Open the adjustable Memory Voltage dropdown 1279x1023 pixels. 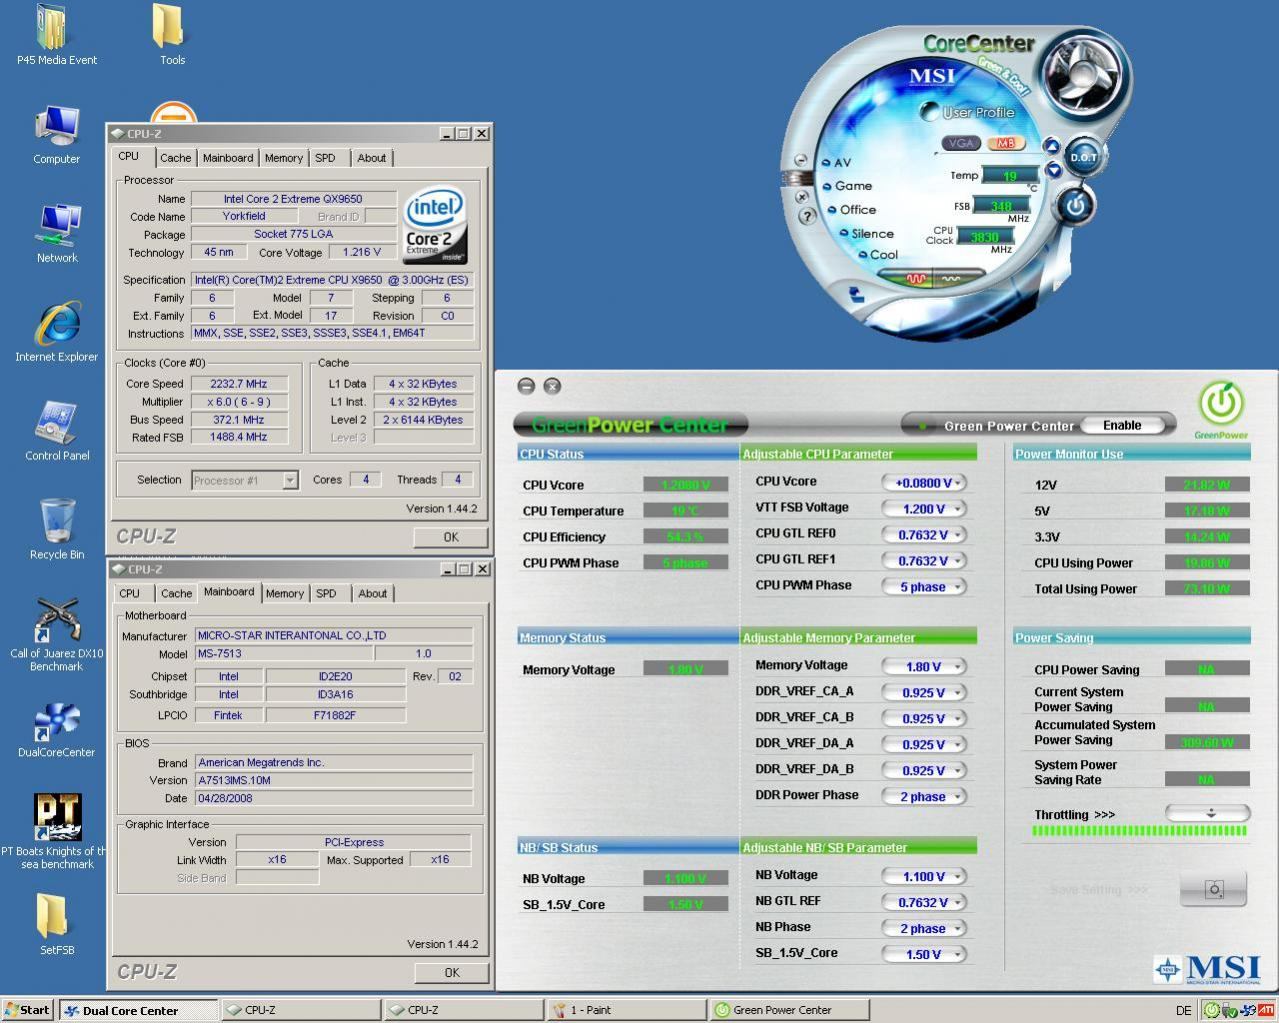[x=924, y=667]
